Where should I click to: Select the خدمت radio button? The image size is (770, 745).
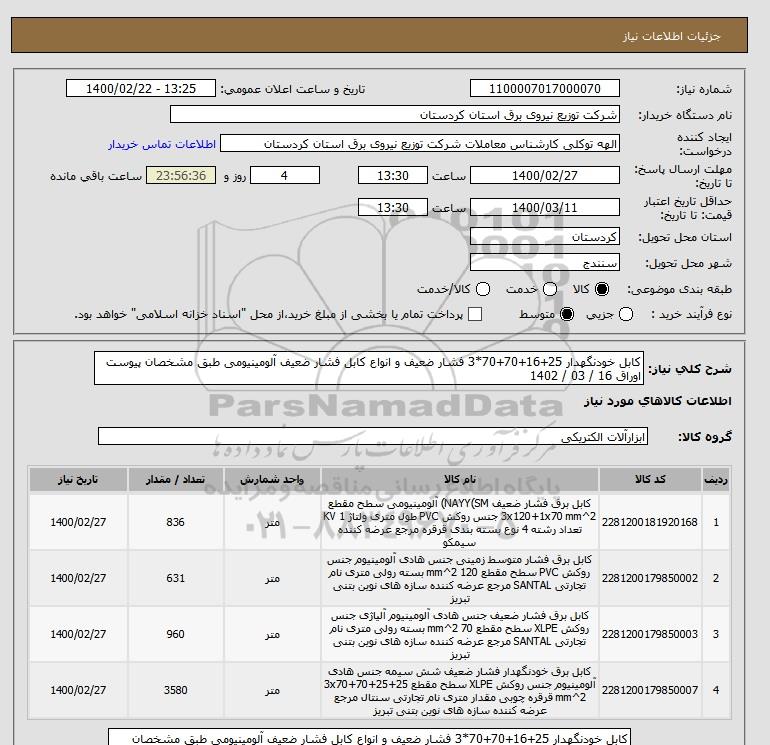coord(550,289)
